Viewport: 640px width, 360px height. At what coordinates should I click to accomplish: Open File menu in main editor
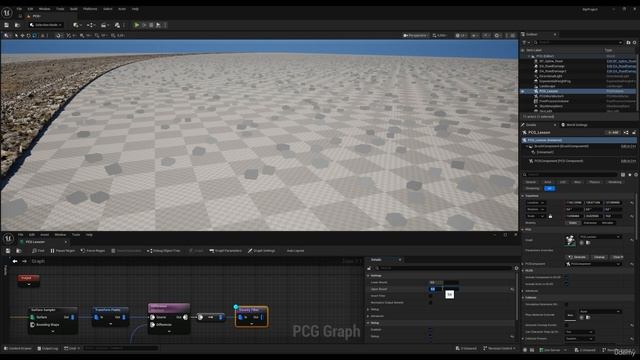(x=19, y=9)
